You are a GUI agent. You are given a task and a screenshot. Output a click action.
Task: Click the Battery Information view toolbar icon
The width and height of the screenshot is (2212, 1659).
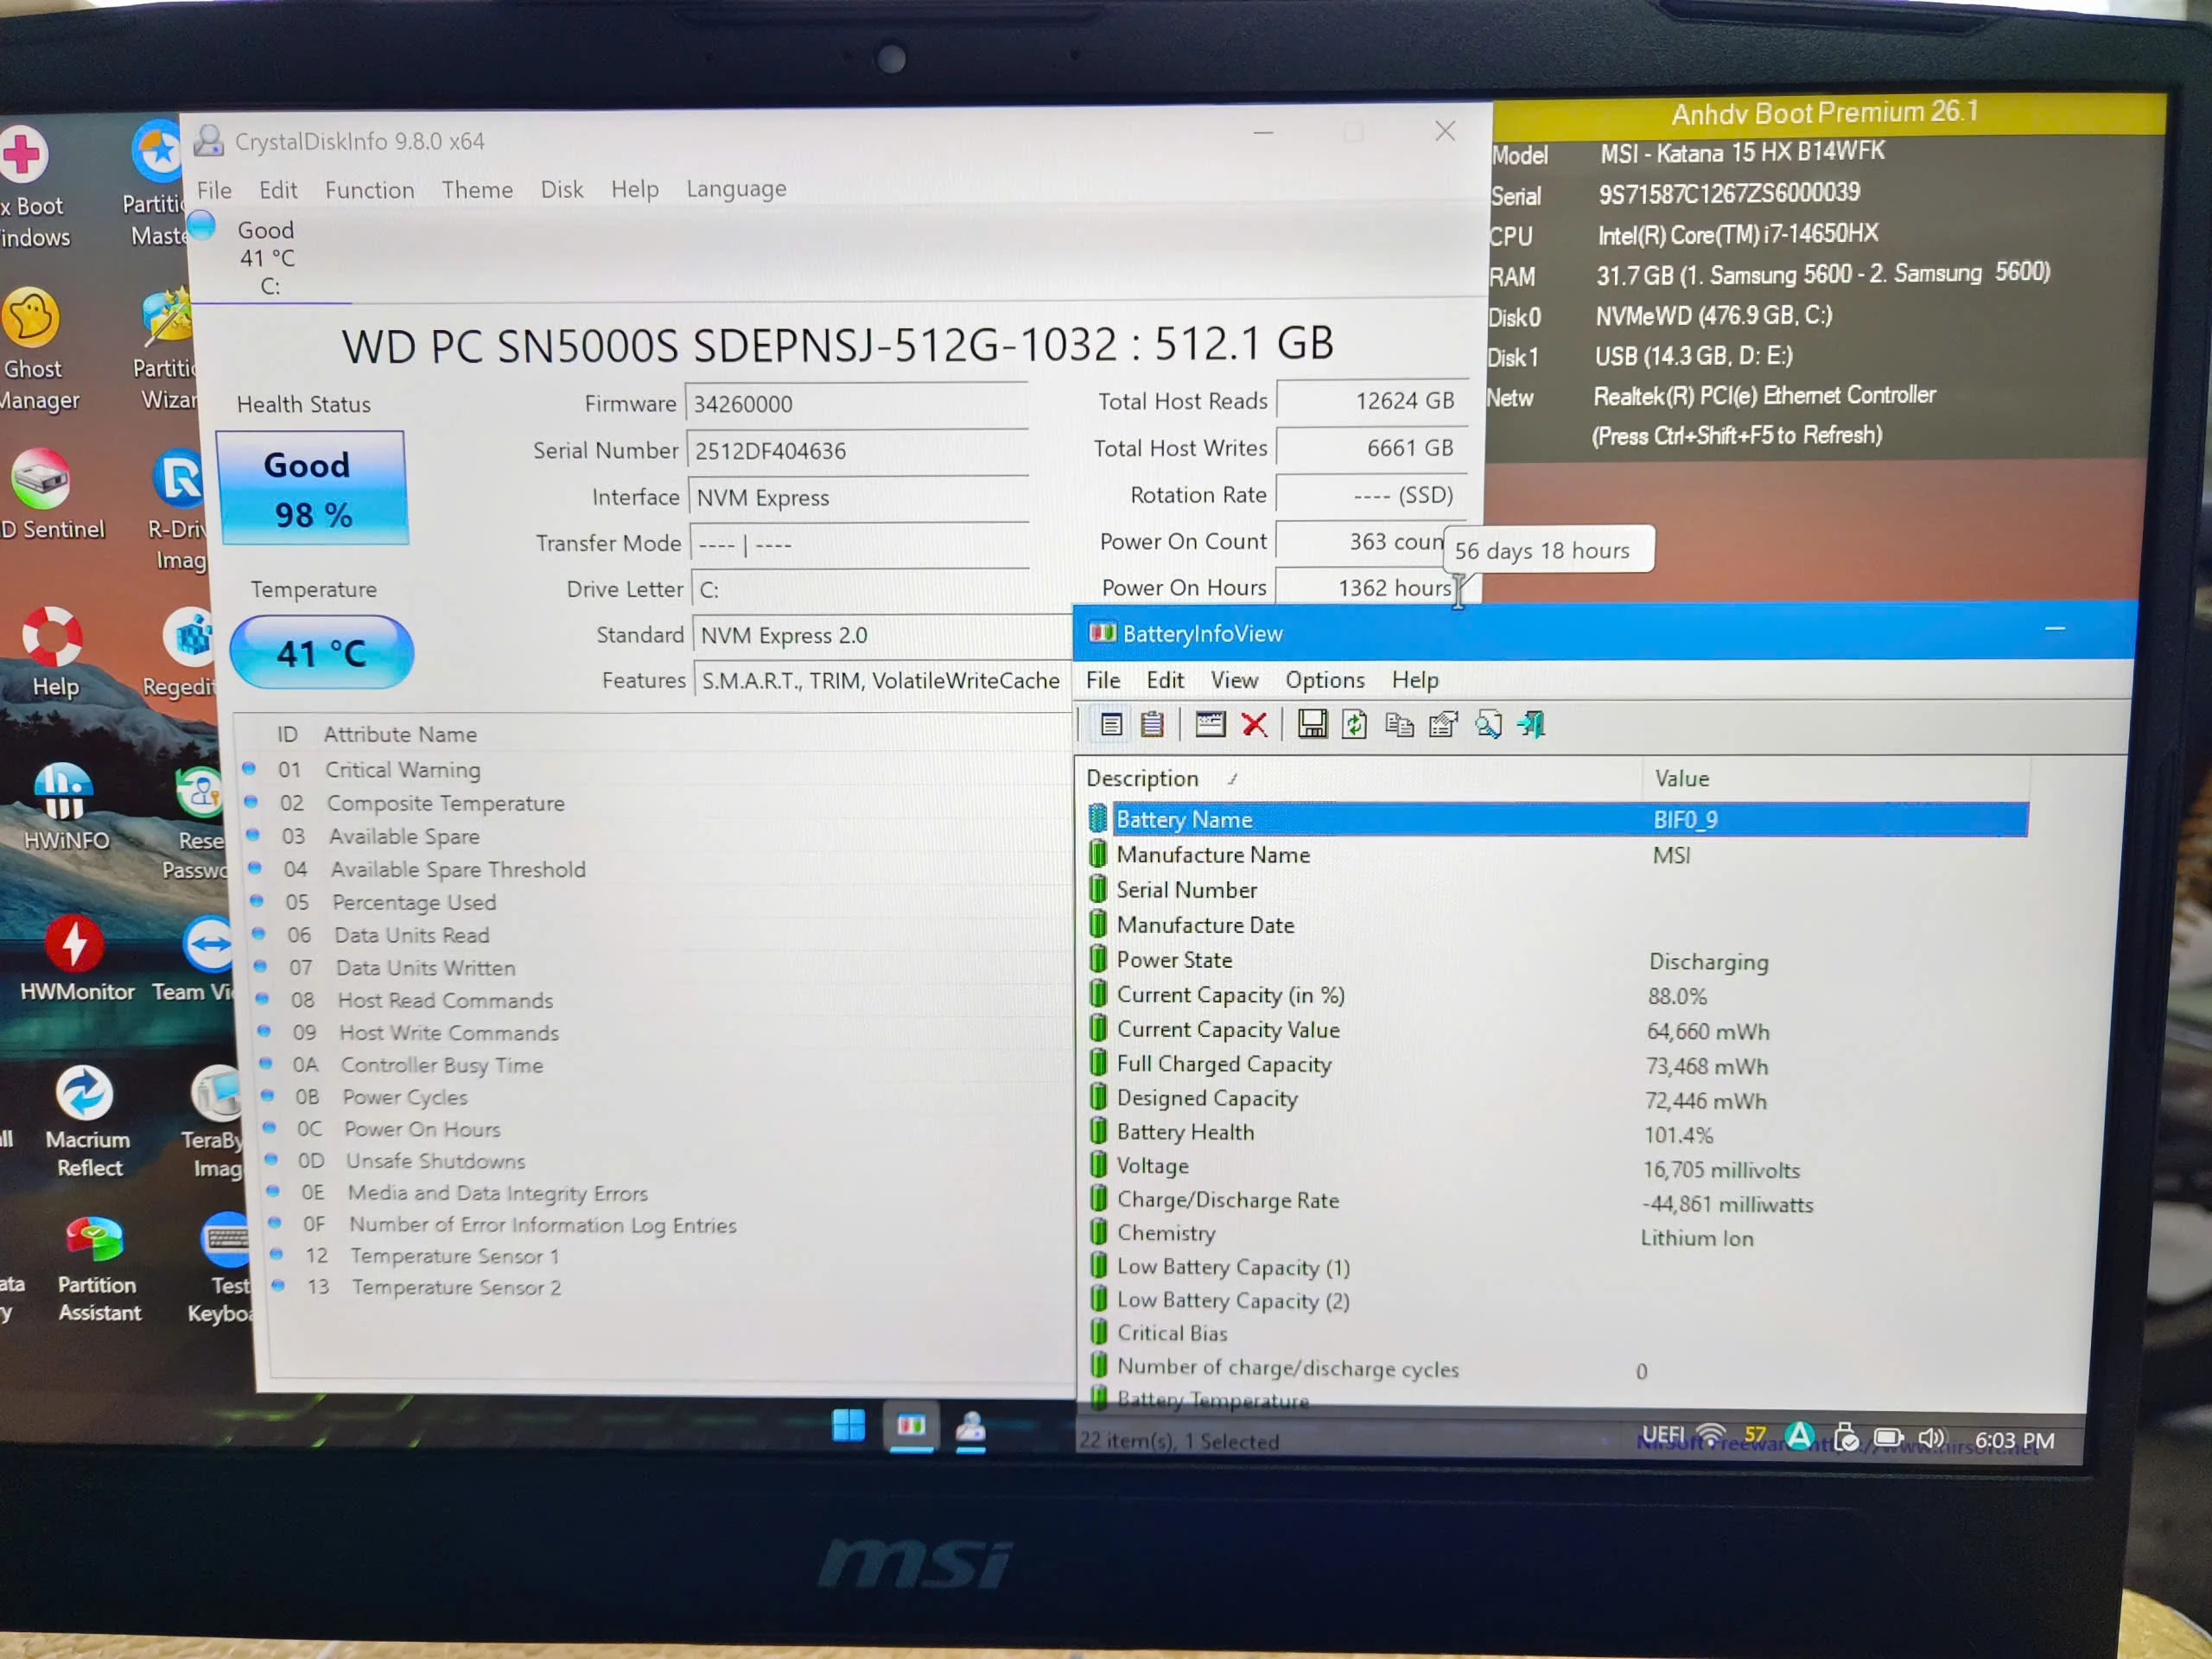tap(1111, 724)
